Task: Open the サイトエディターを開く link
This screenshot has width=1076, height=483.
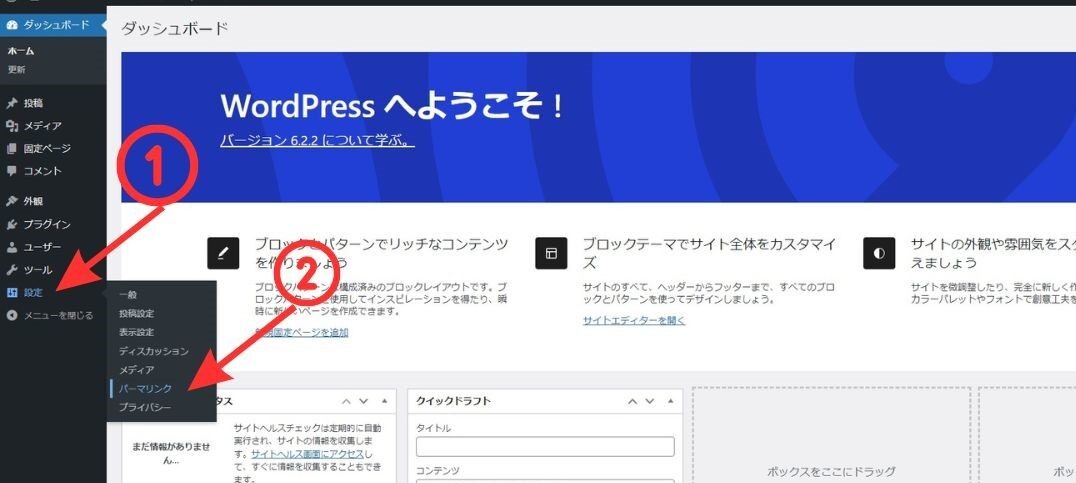Action: pyautogui.click(x=634, y=320)
